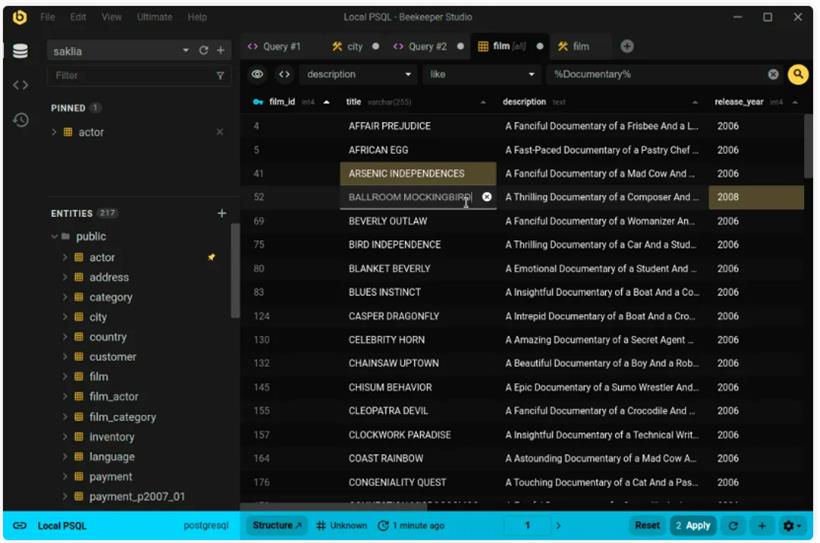The width and height of the screenshot is (820, 543).
Task: Open the history clock icon in sidebar
Action: tap(20, 120)
